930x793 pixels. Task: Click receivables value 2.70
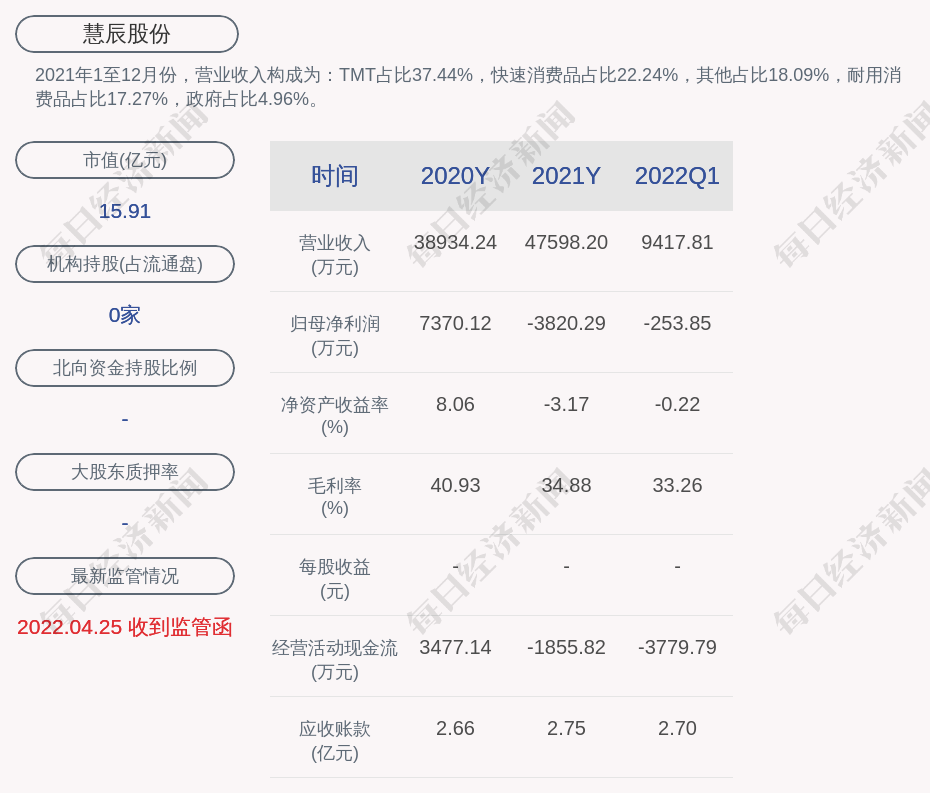pos(677,728)
